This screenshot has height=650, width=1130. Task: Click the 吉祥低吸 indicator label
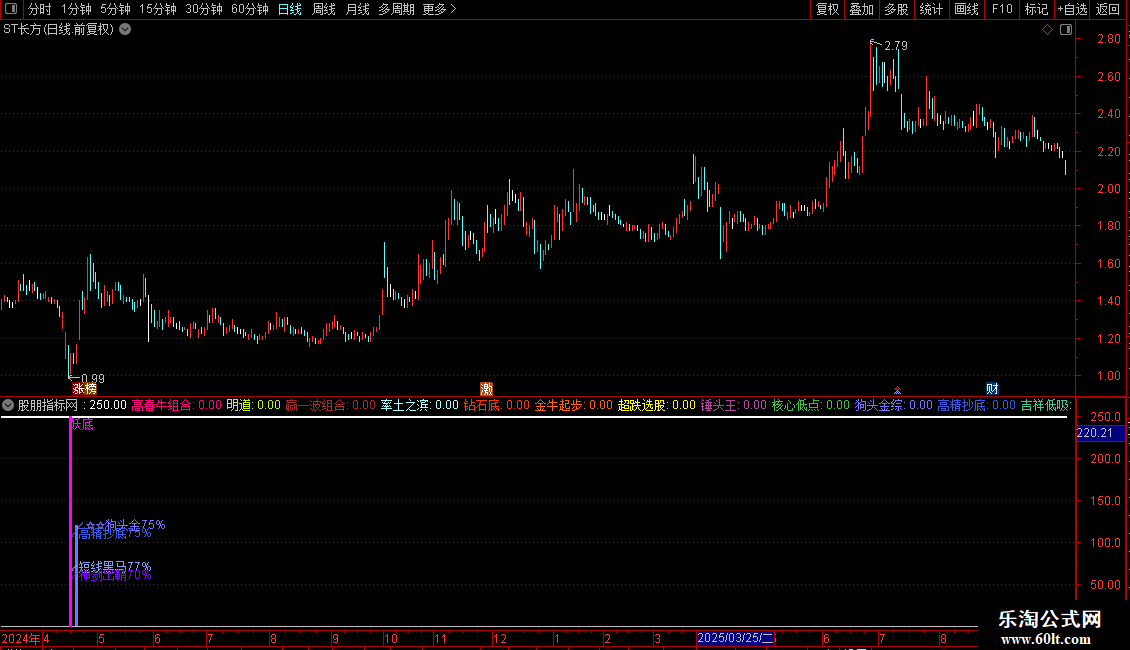tap(1045, 406)
